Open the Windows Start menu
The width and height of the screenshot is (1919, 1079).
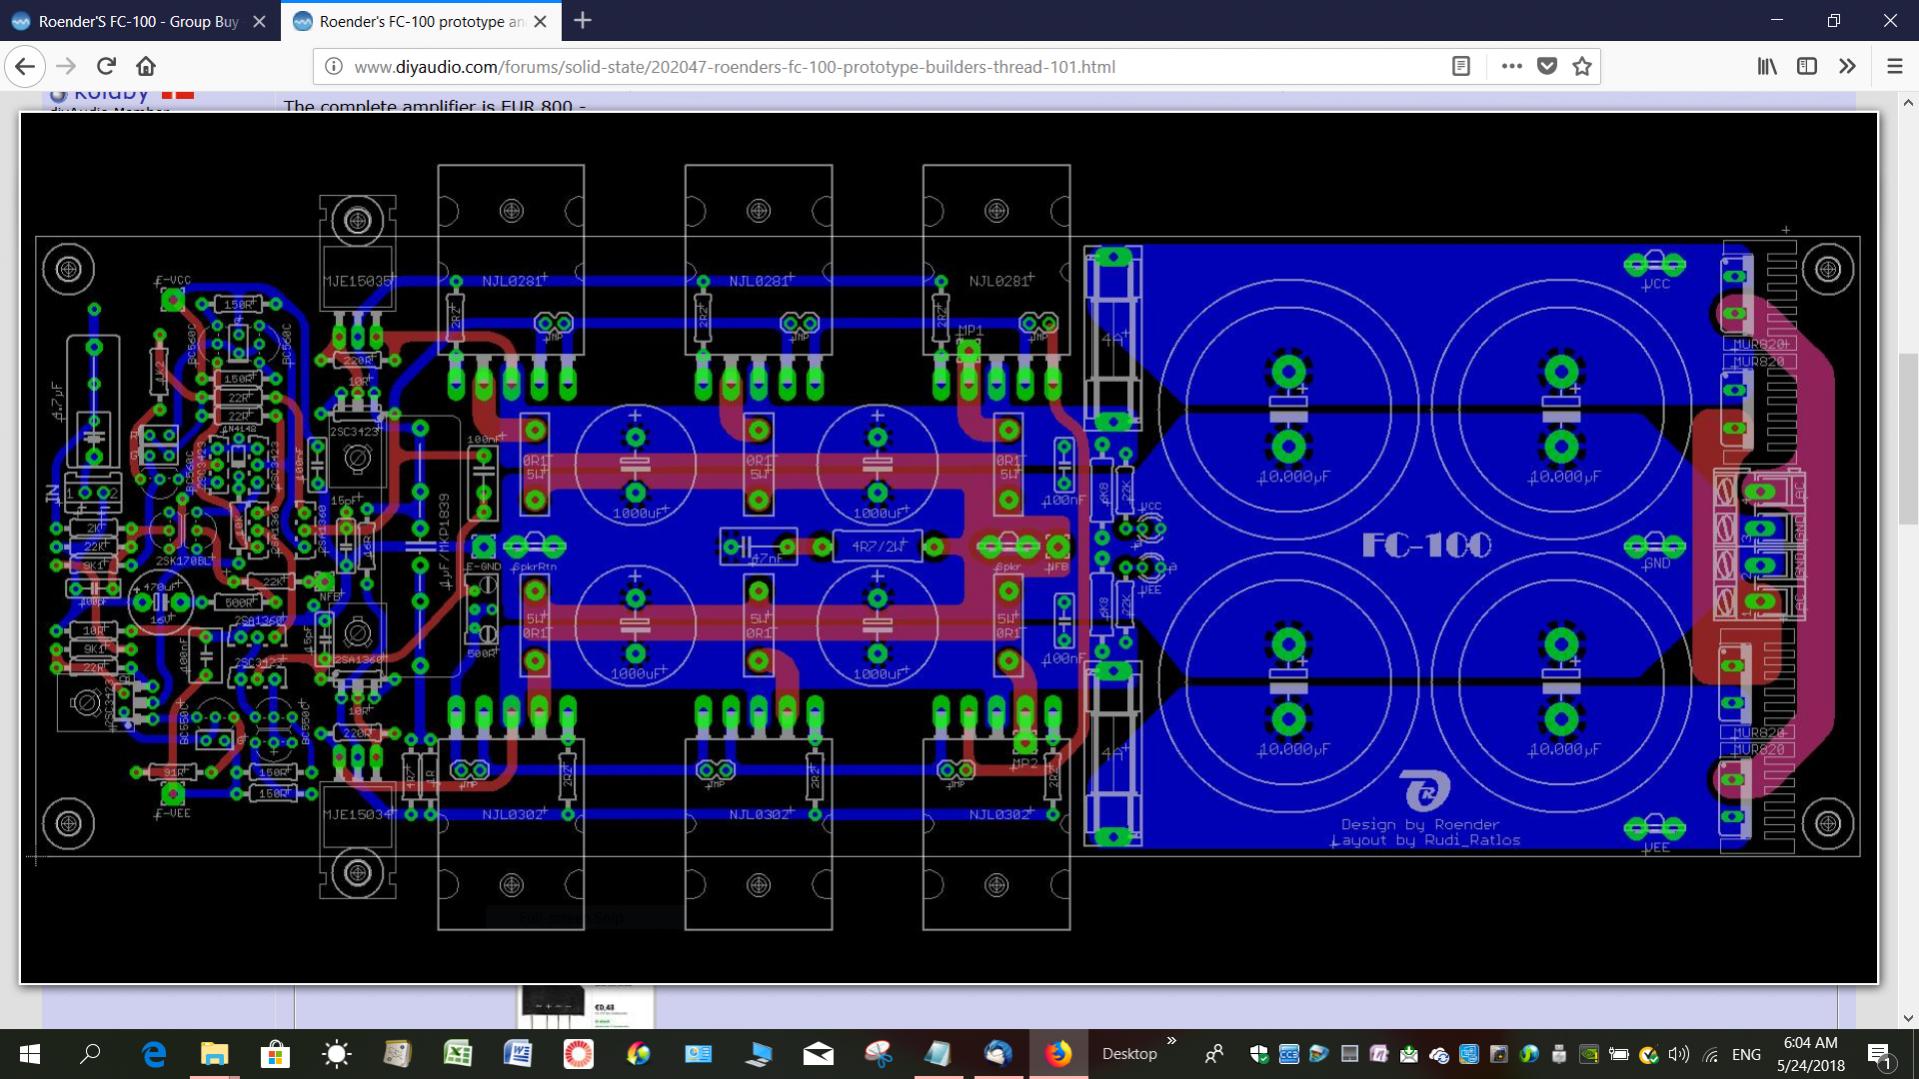[30, 1054]
